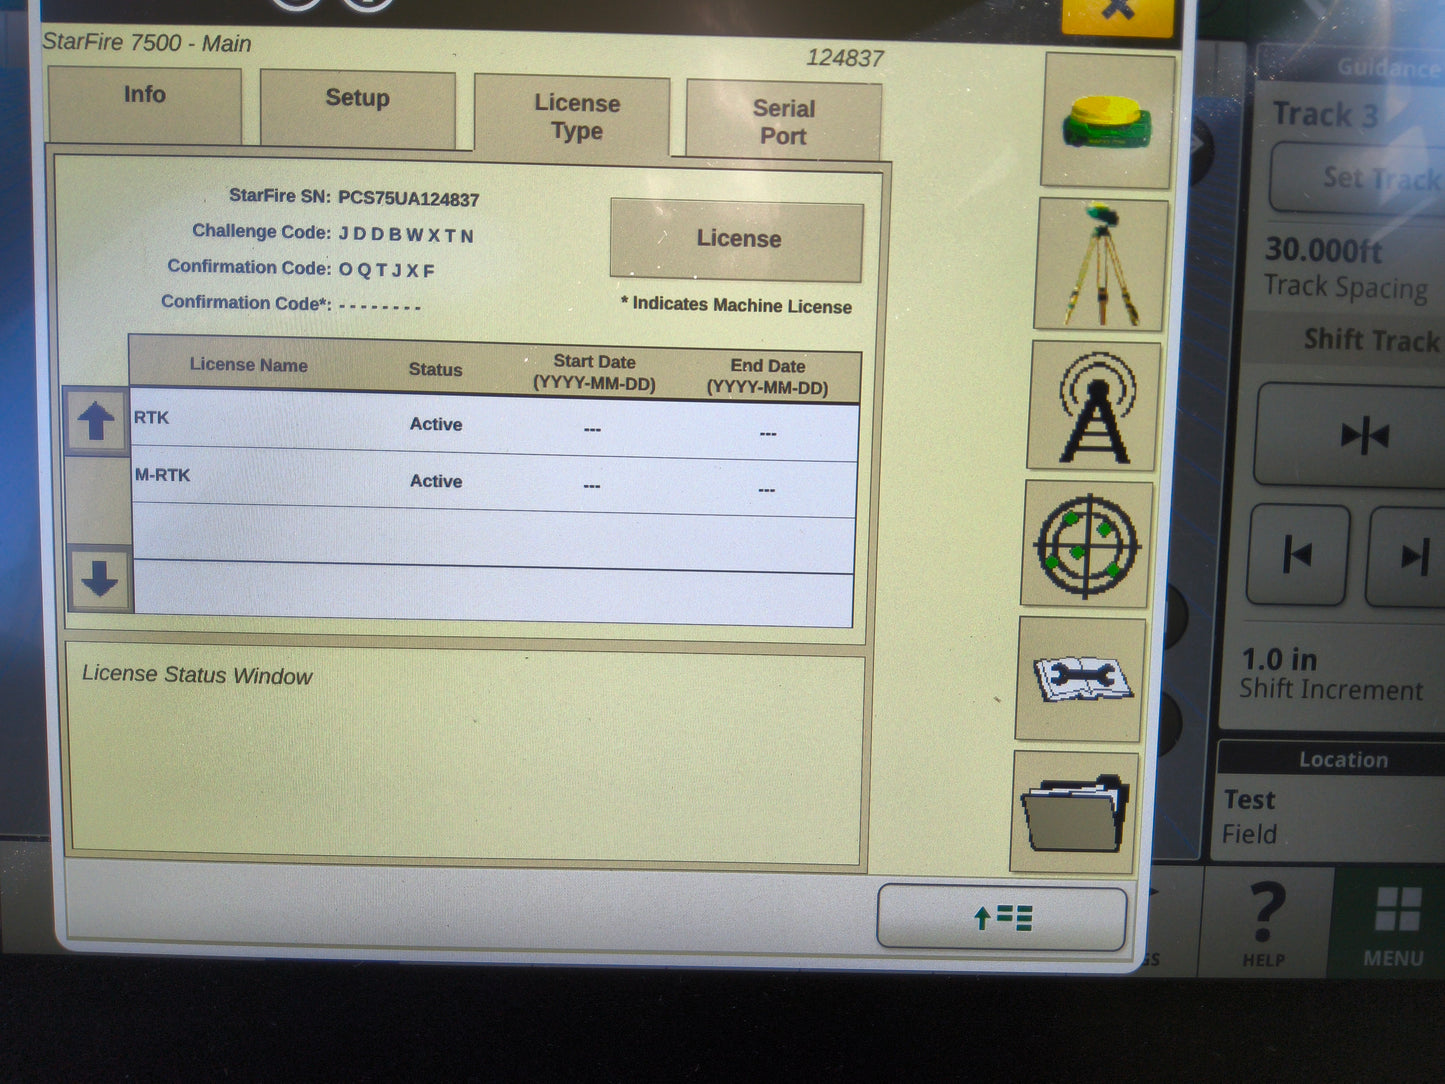Select the RTK license row
Screen dimensions: 1445x1084
click(x=490, y=425)
